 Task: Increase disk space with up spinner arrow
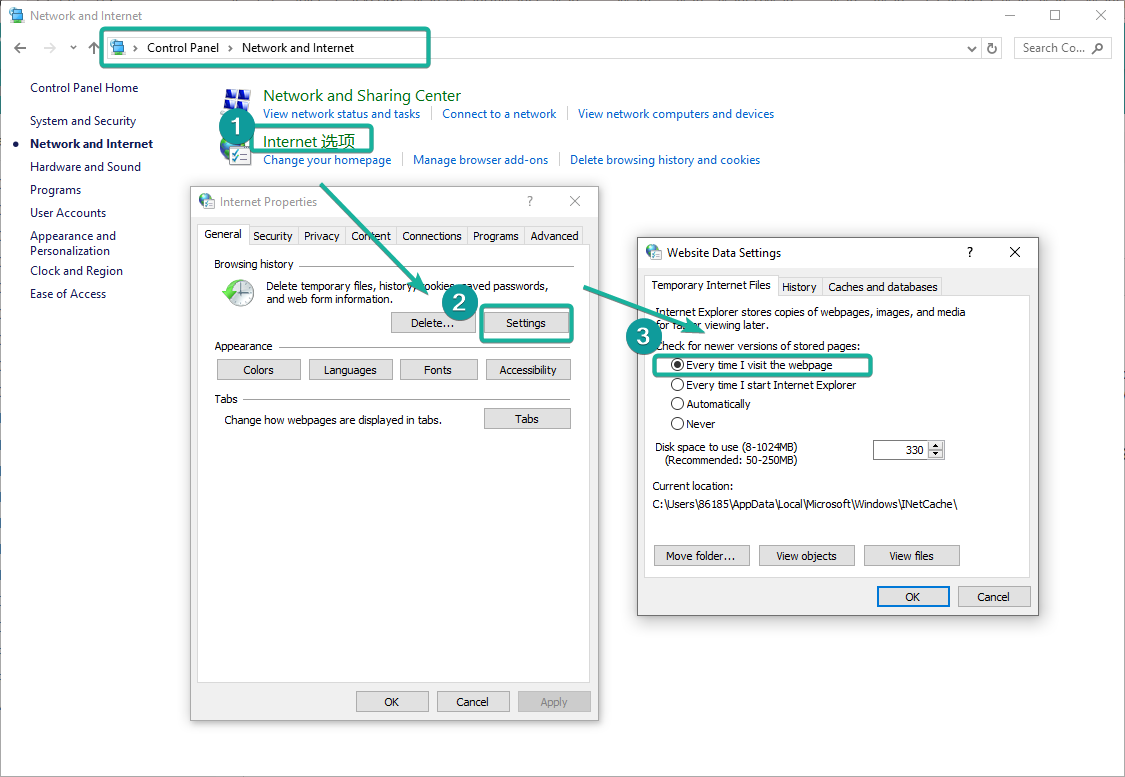point(936,446)
